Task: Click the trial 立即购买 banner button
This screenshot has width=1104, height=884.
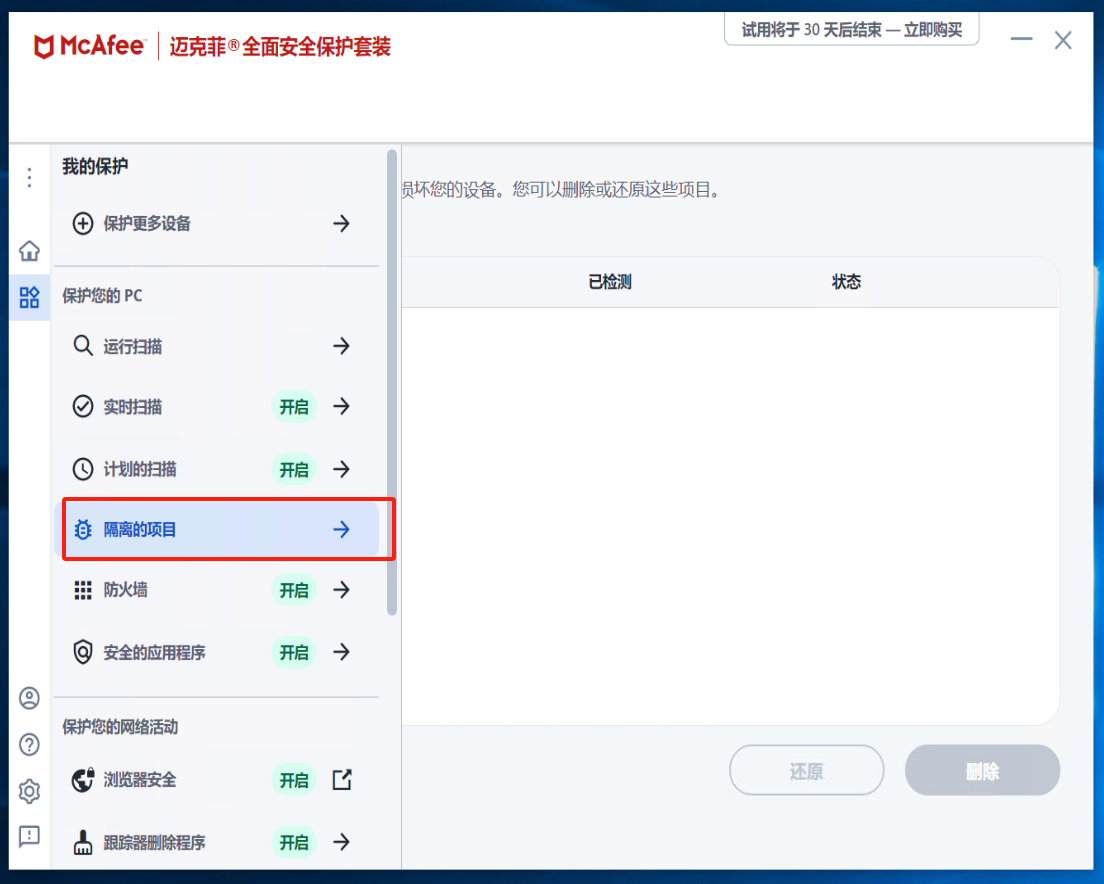Action: 851,30
